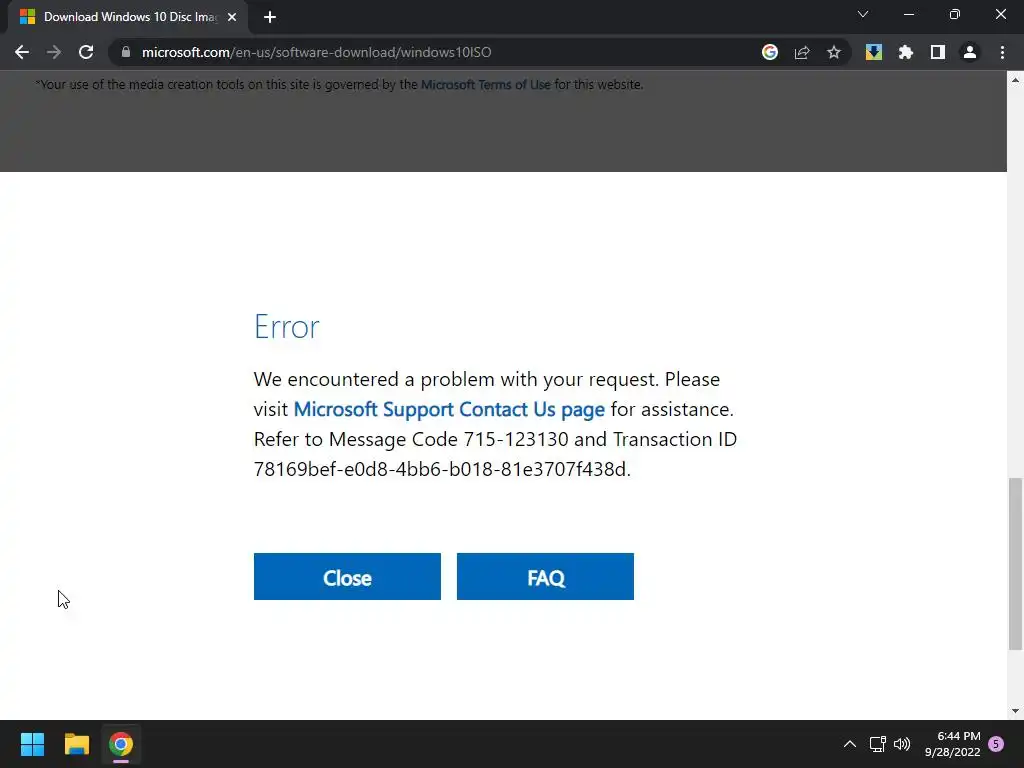This screenshot has width=1024, height=768.
Task: Show hidden system tray icons
Action: (x=850, y=744)
